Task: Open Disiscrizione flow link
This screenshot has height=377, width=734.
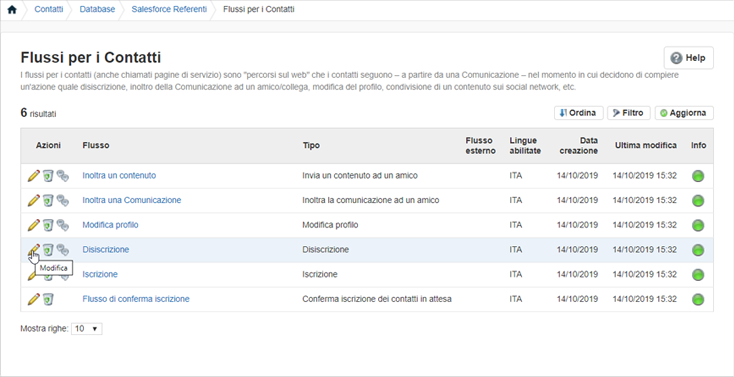Action: [106, 250]
